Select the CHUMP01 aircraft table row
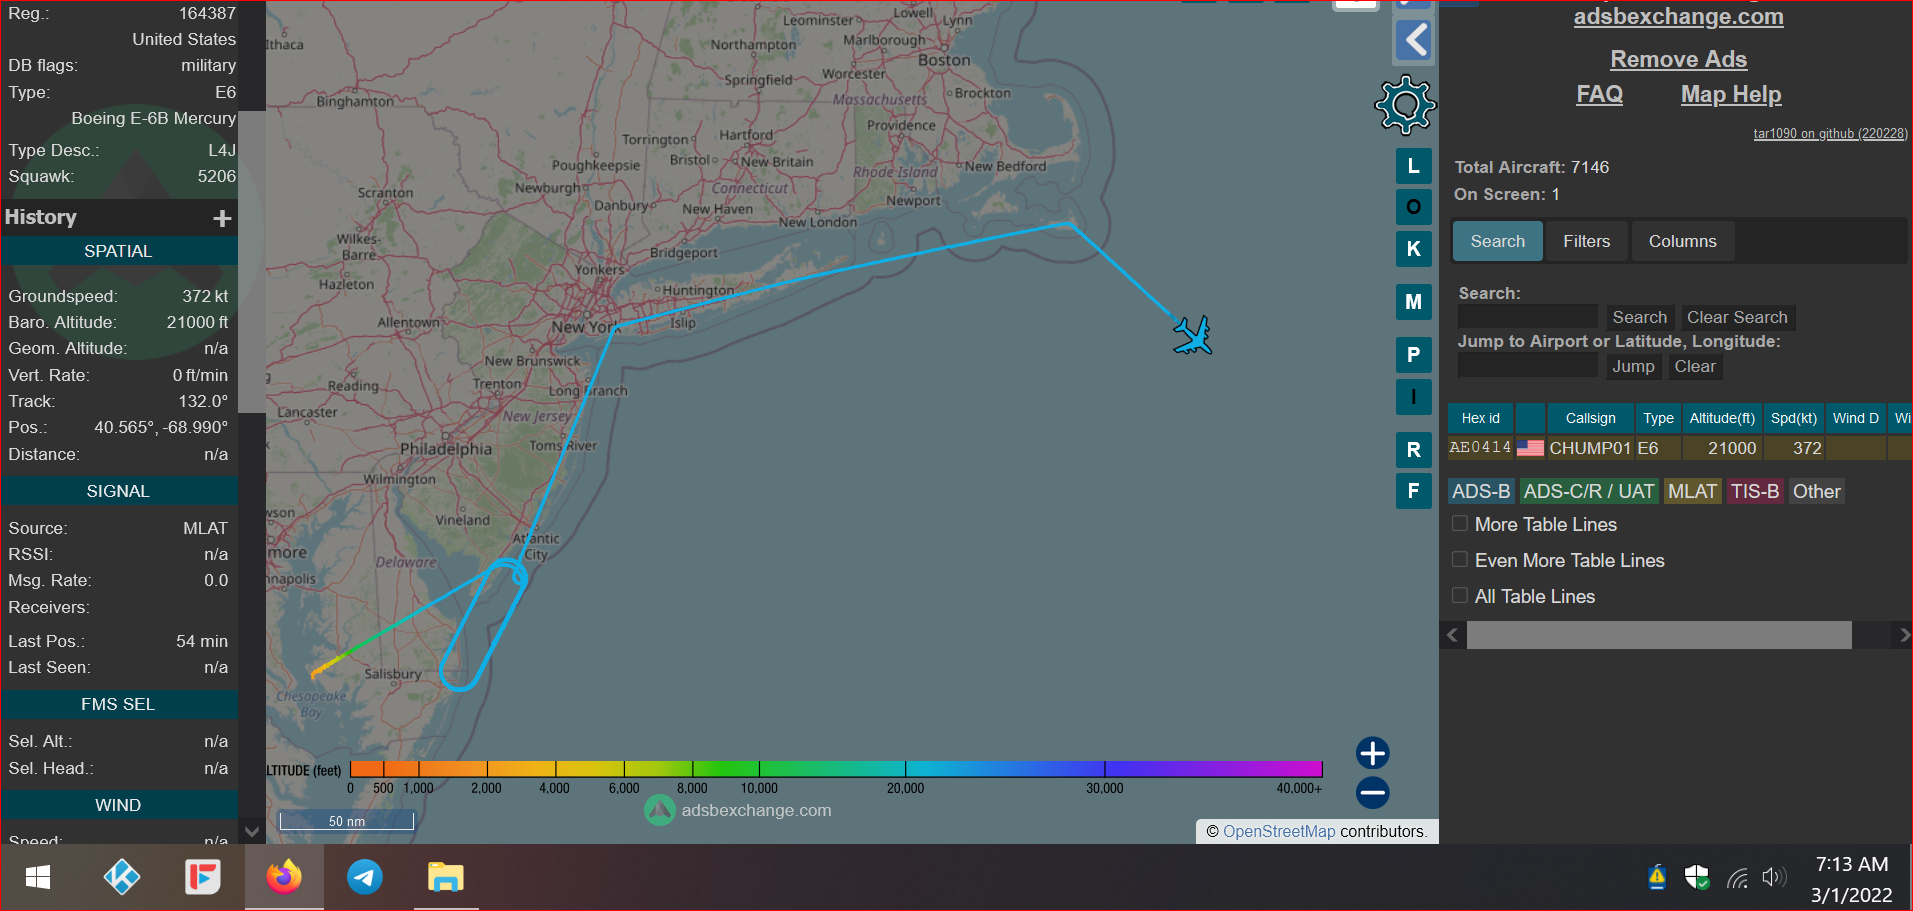The image size is (1913, 911). click(x=1680, y=448)
